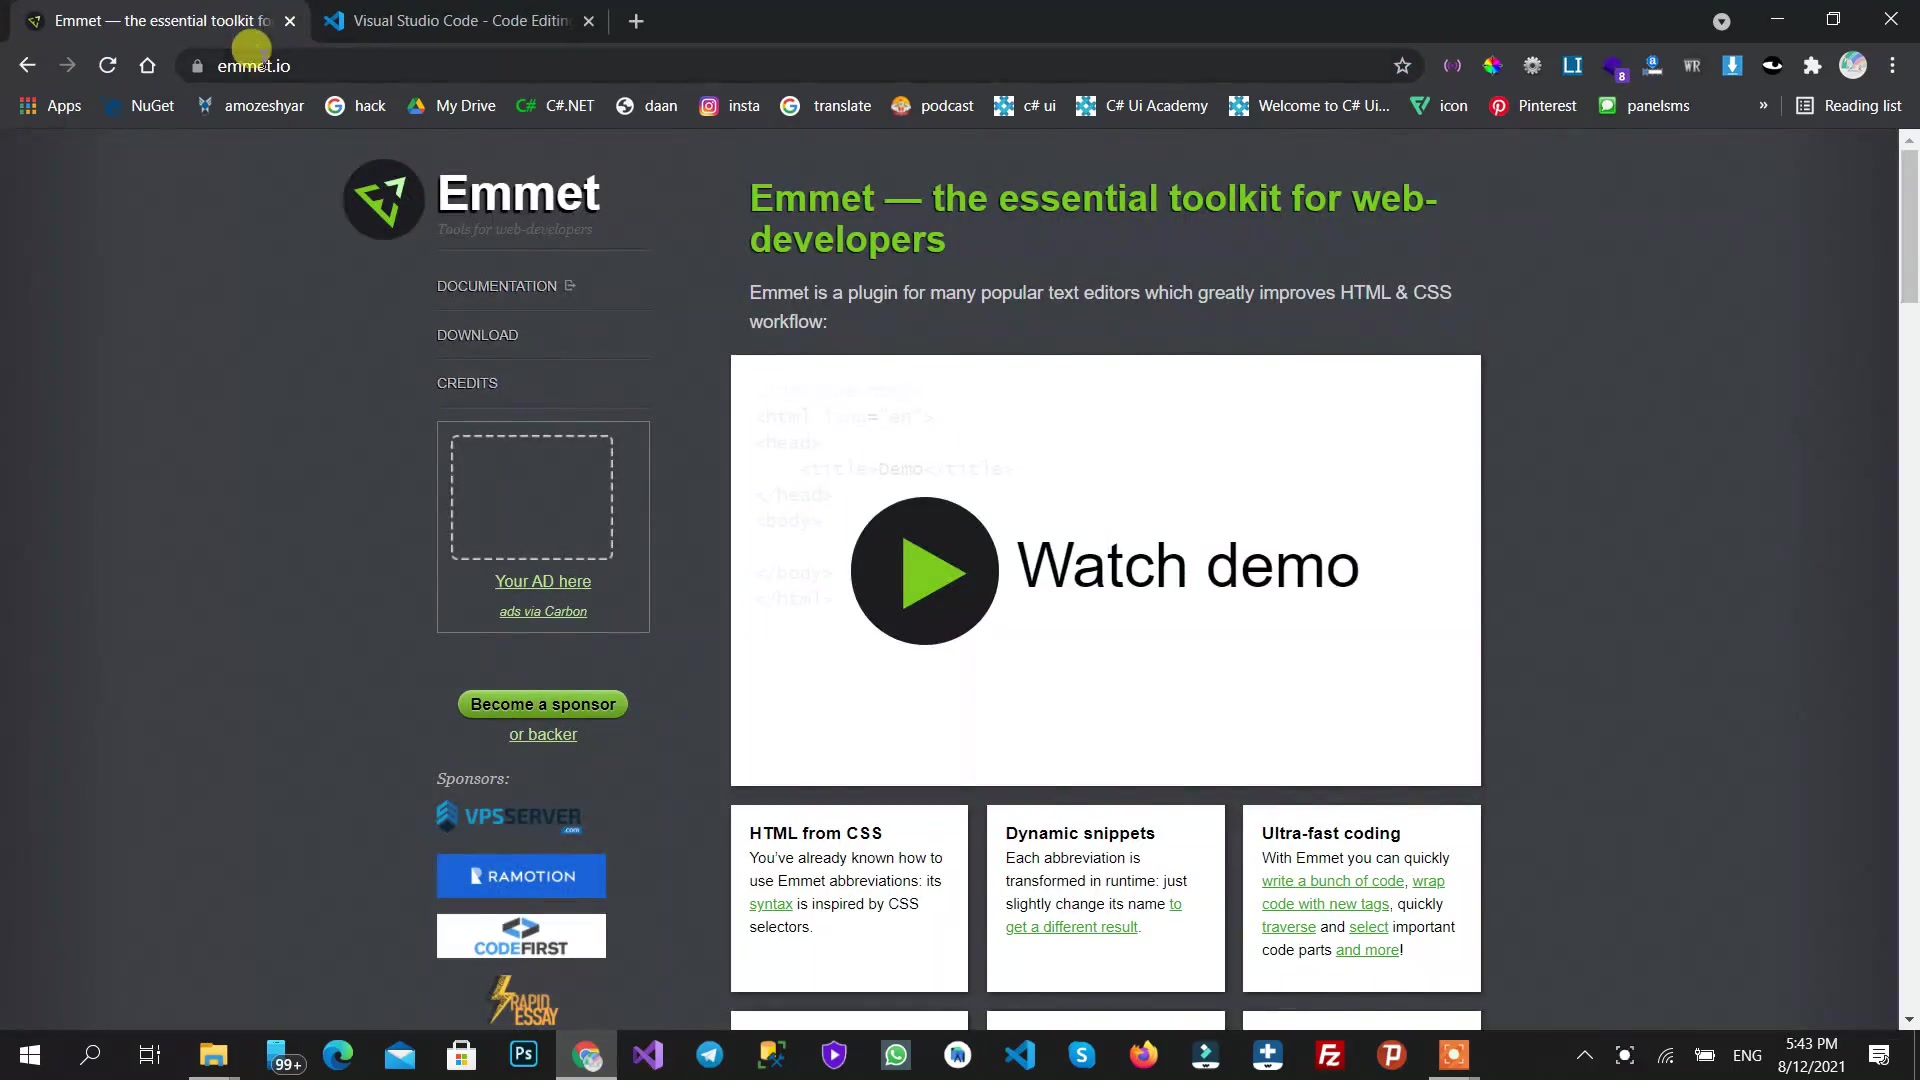View site info via the padlock icon
Screen dimensions: 1920x1080
[x=197, y=66]
